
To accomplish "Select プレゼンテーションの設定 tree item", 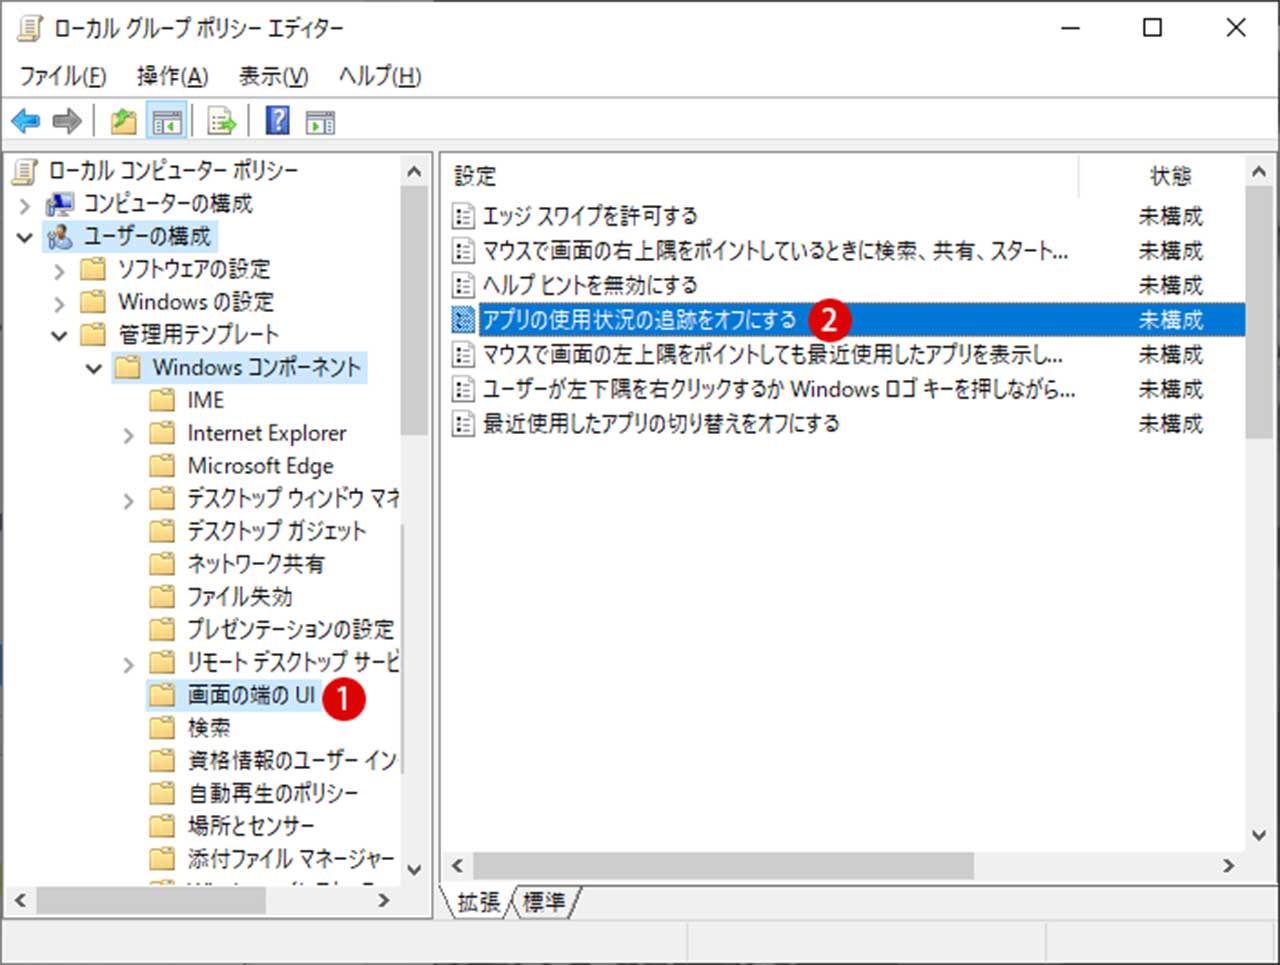I will click(x=290, y=629).
